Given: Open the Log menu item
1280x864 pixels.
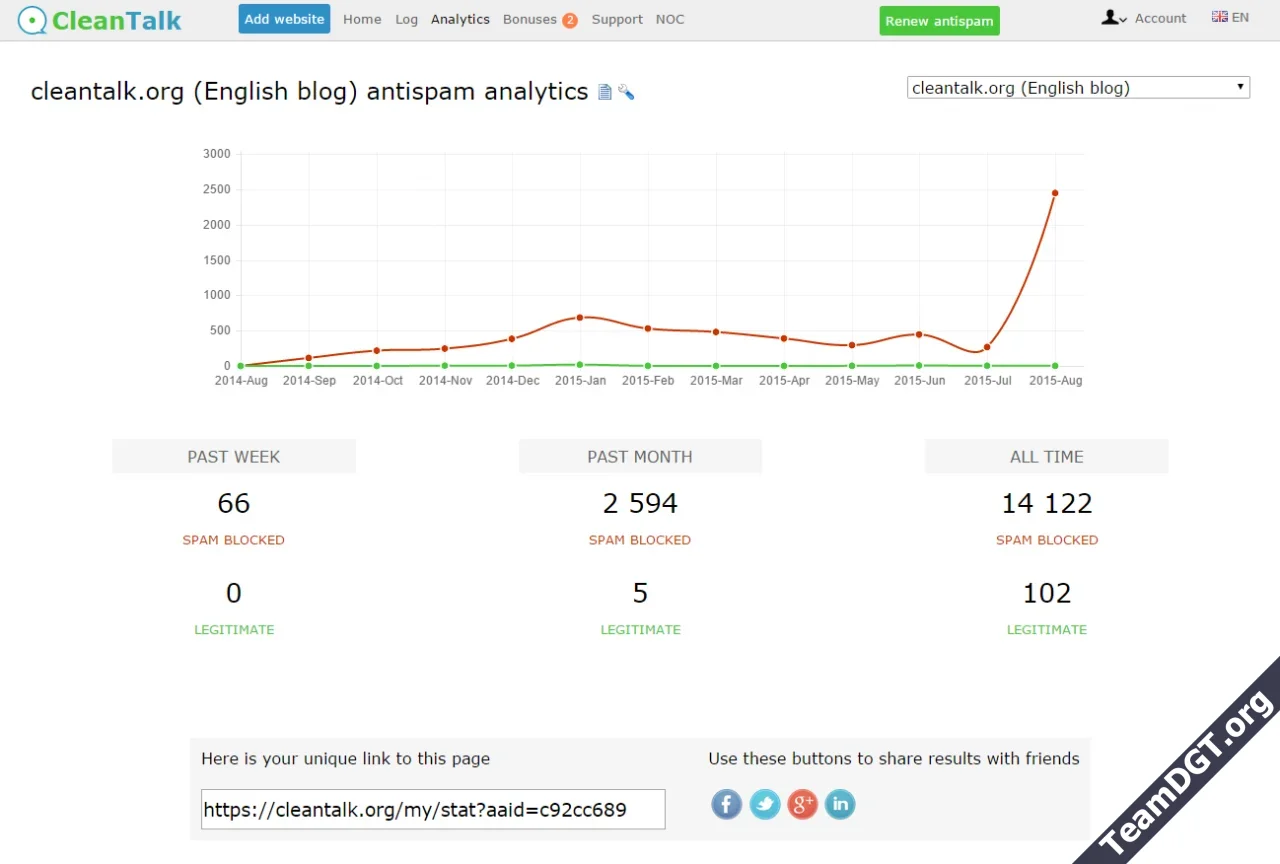Looking at the screenshot, I should (x=406, y=19).
